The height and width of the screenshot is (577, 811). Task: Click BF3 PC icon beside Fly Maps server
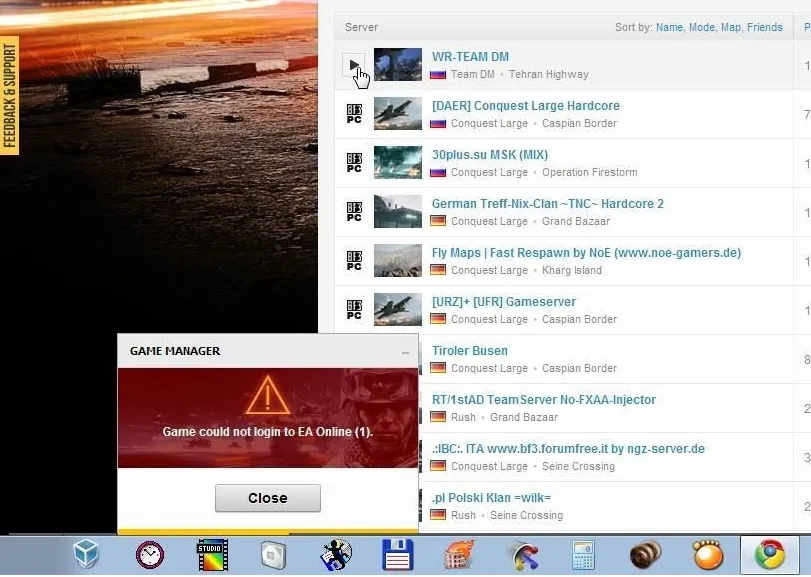354,261
